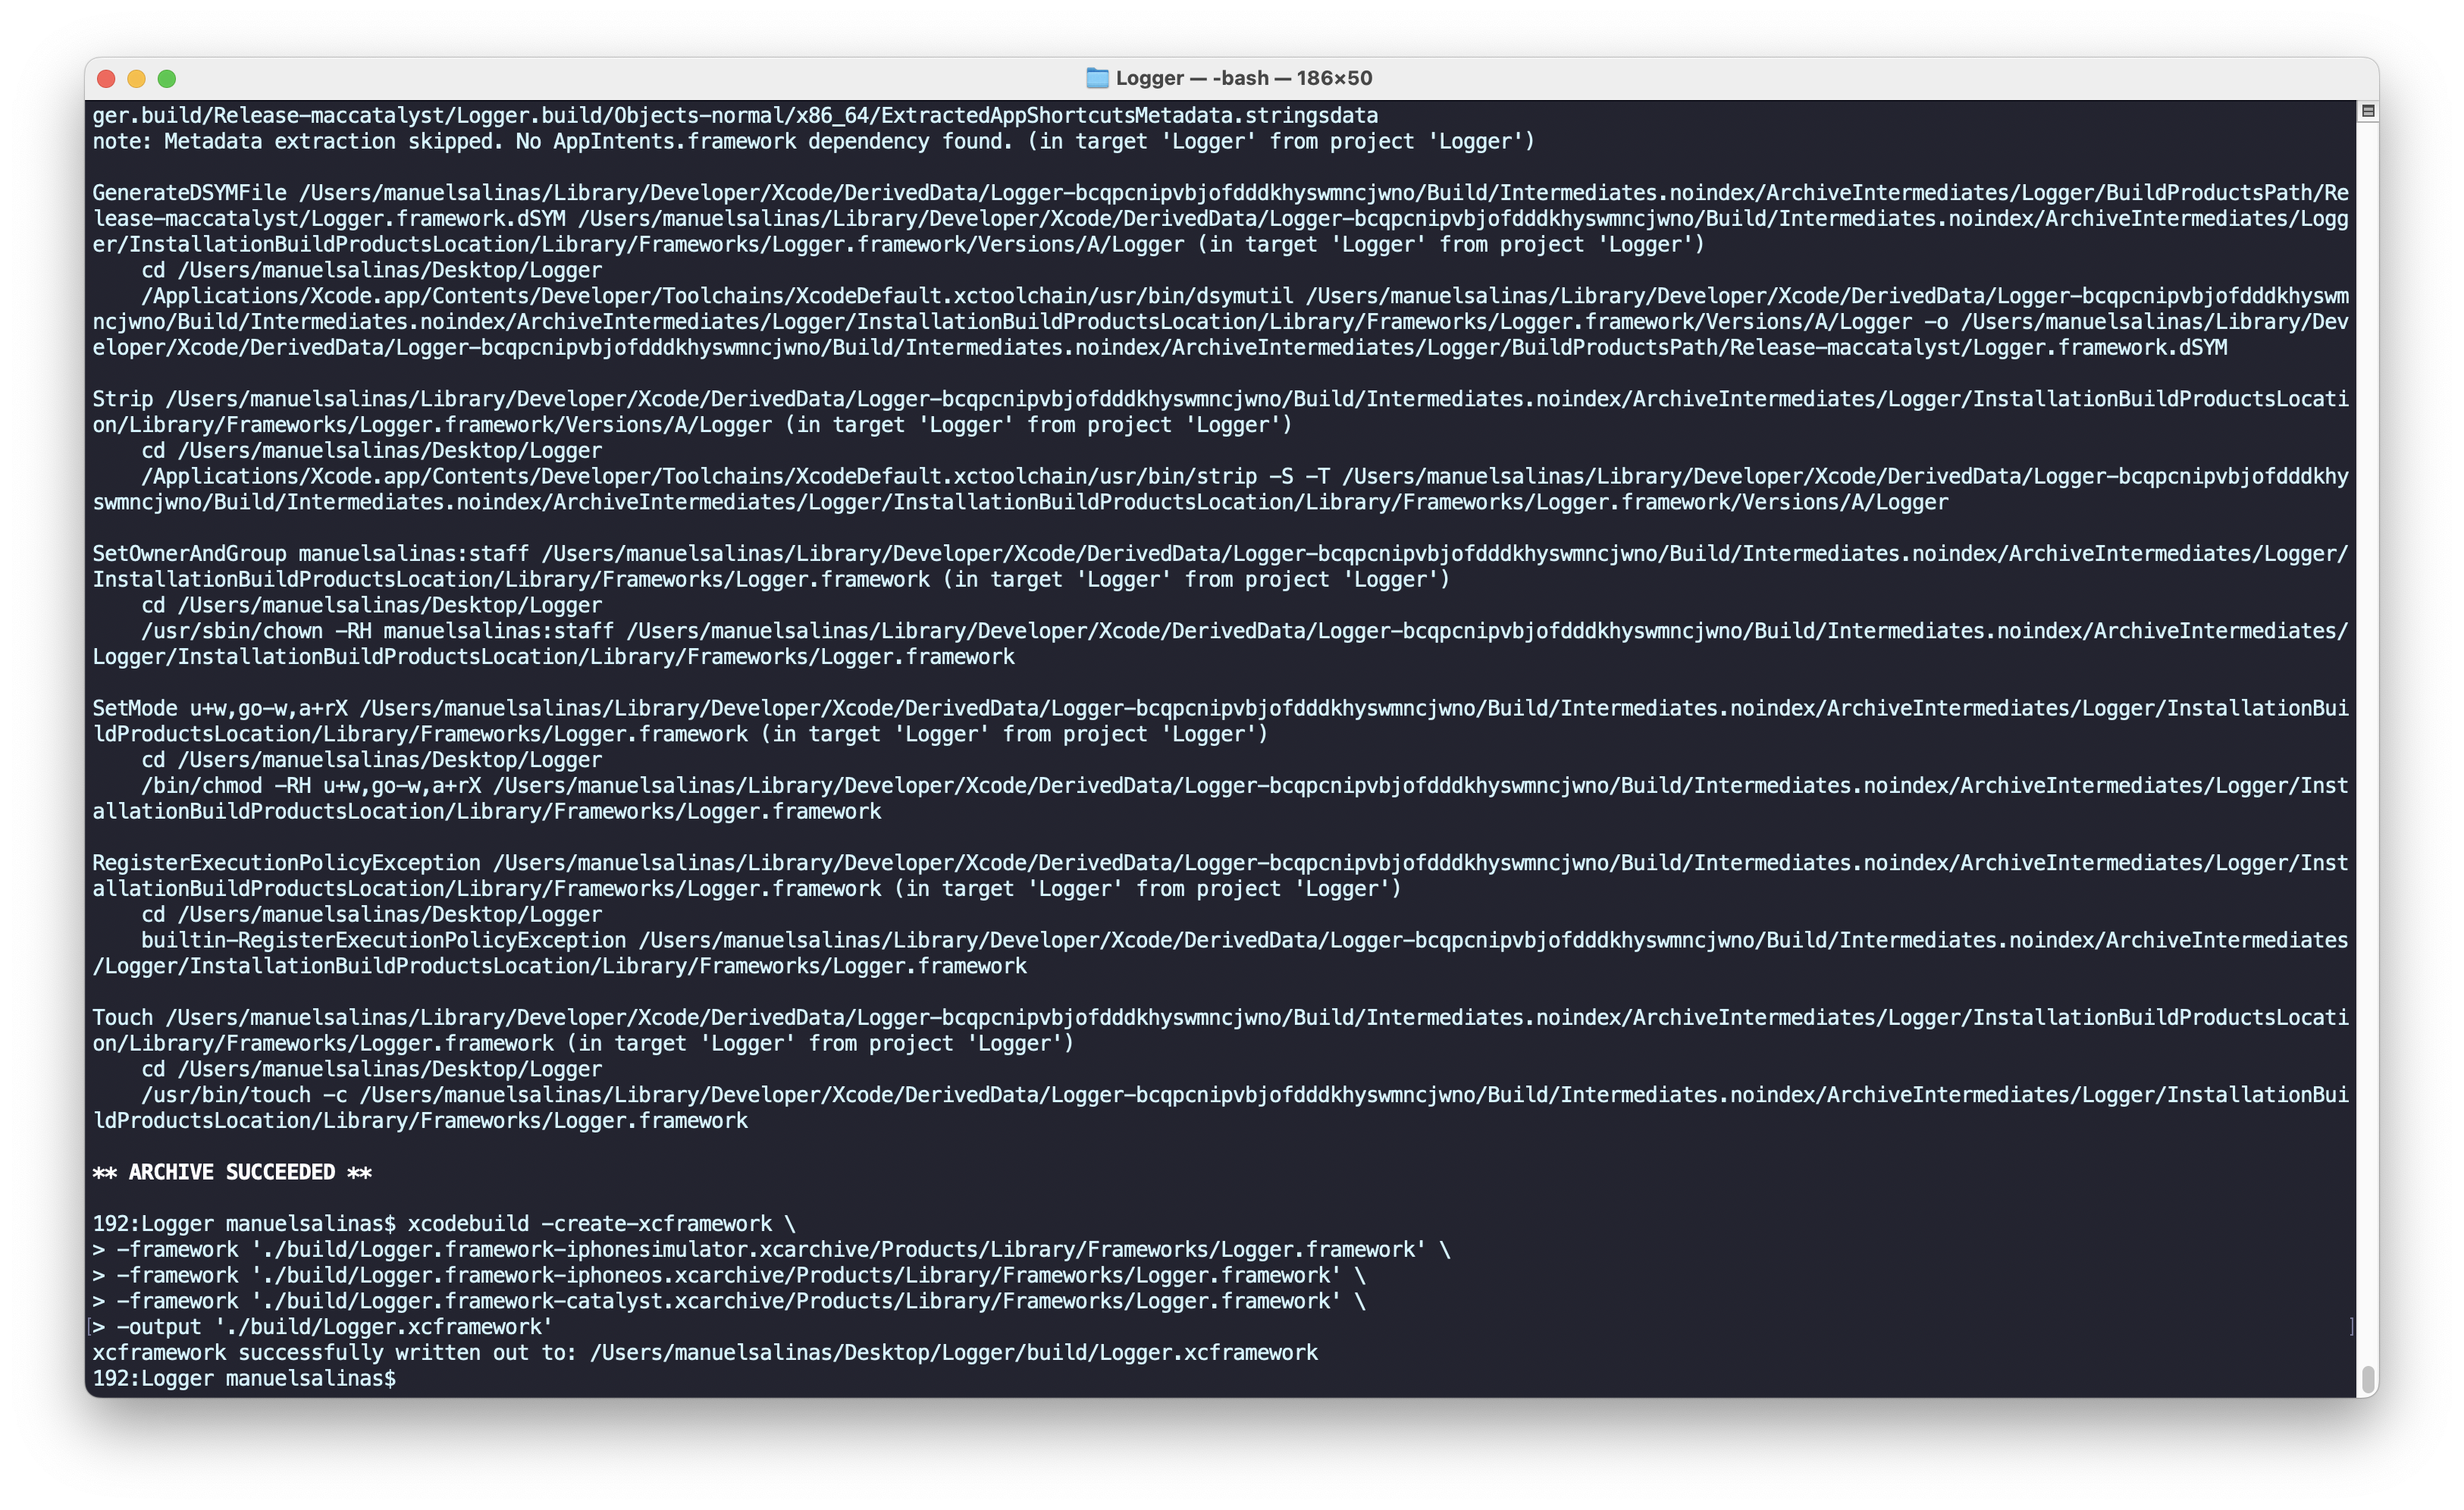The image size is (2464, 1510).
Task: Click the '/bin/chmod -RH' command text
Action: (x=226, y=785)
